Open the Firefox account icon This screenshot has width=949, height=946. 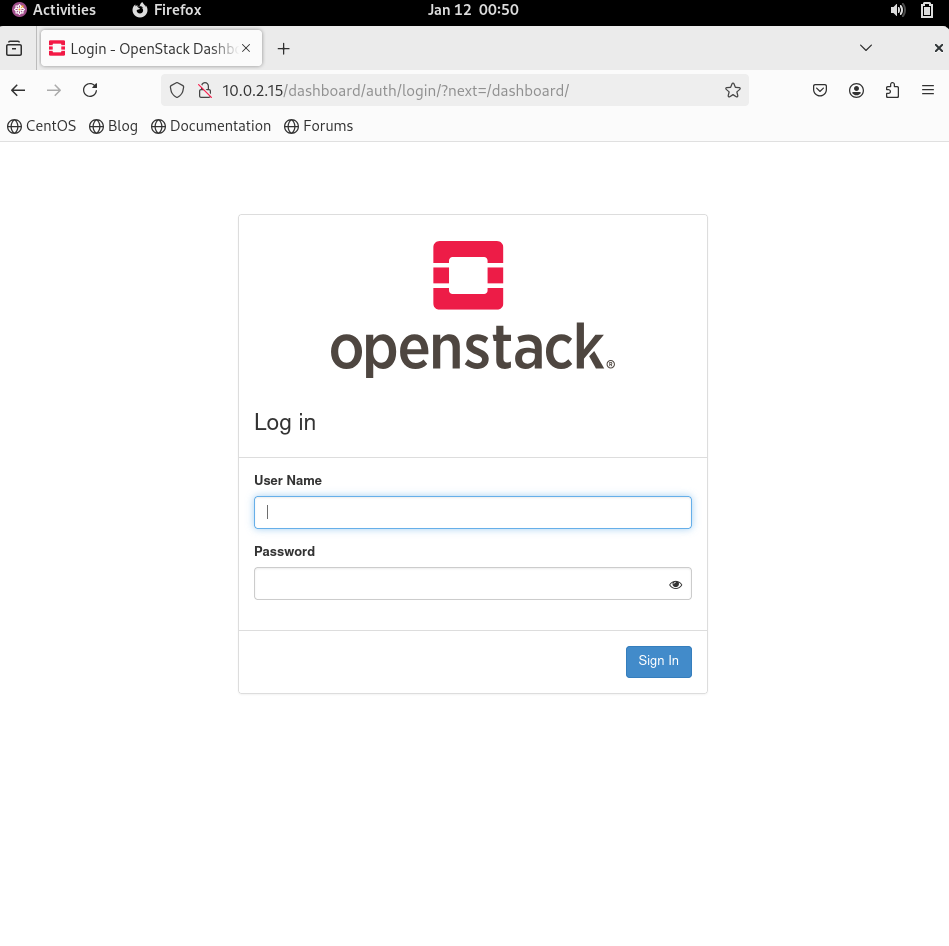click(x=856, y=90)
